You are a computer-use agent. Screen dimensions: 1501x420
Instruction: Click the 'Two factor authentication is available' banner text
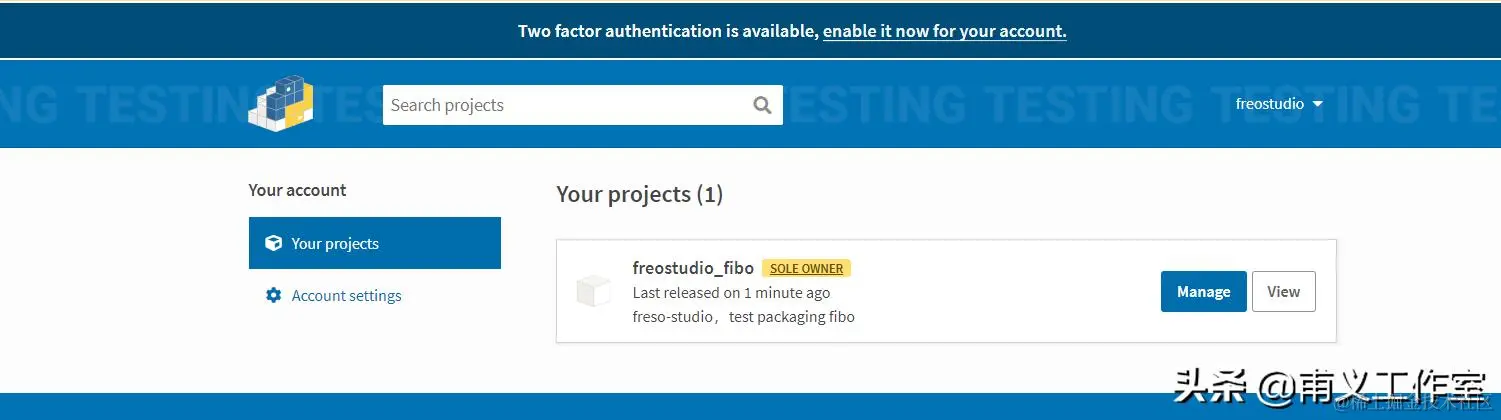[668, 31]
